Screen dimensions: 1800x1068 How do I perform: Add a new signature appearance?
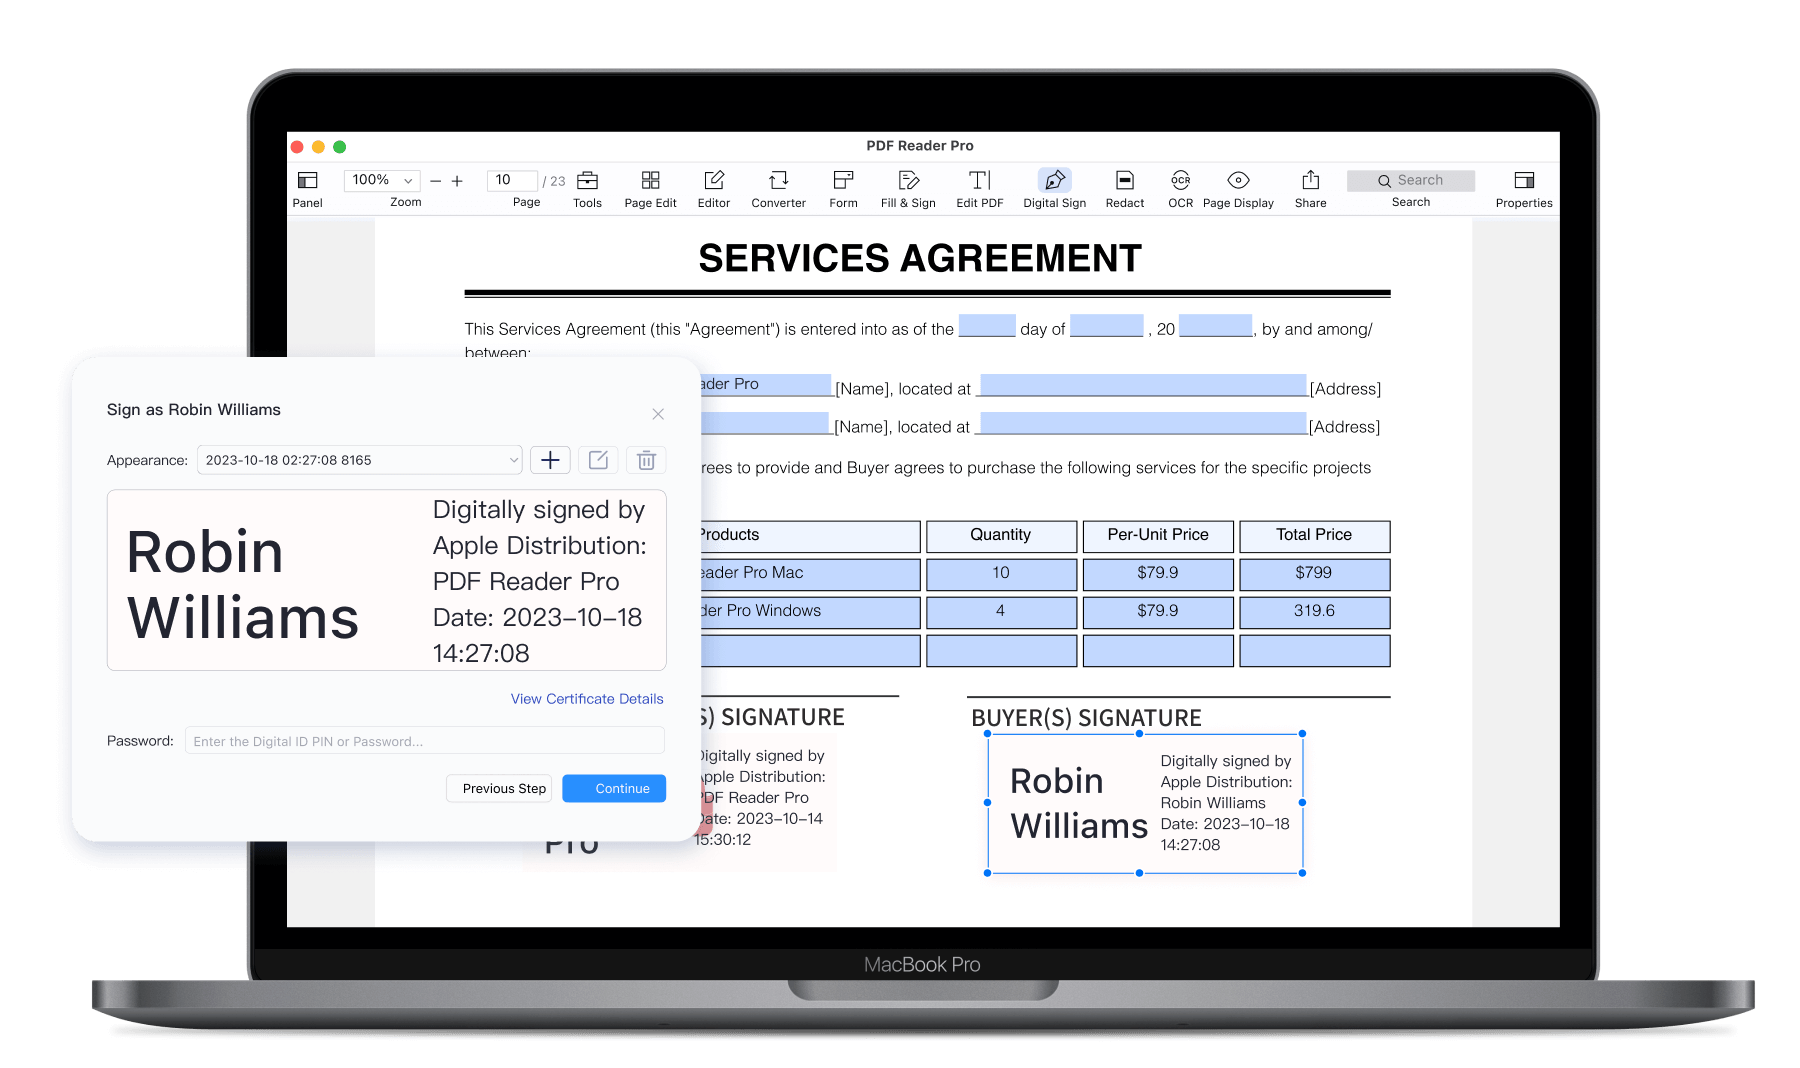coord(550,460)
